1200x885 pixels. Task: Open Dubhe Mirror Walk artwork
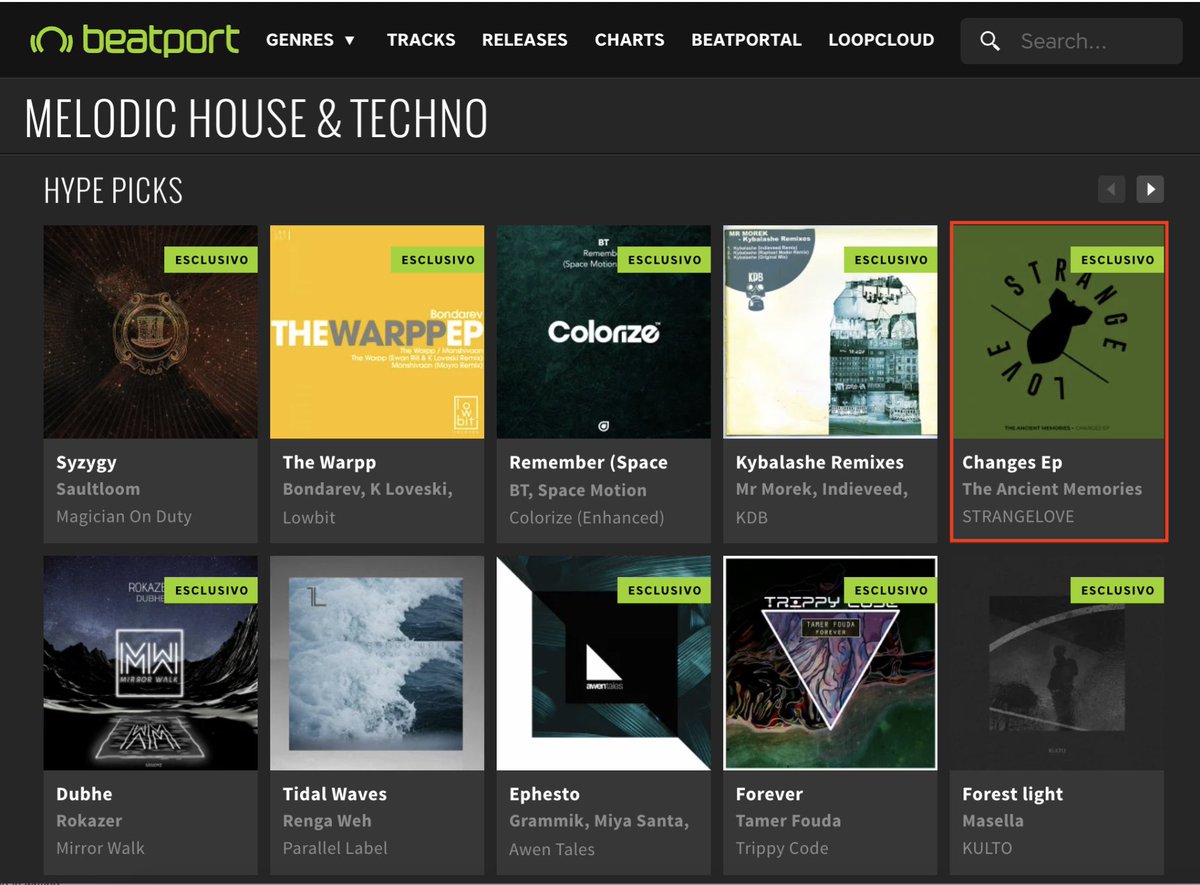click(x=151, y=663)
